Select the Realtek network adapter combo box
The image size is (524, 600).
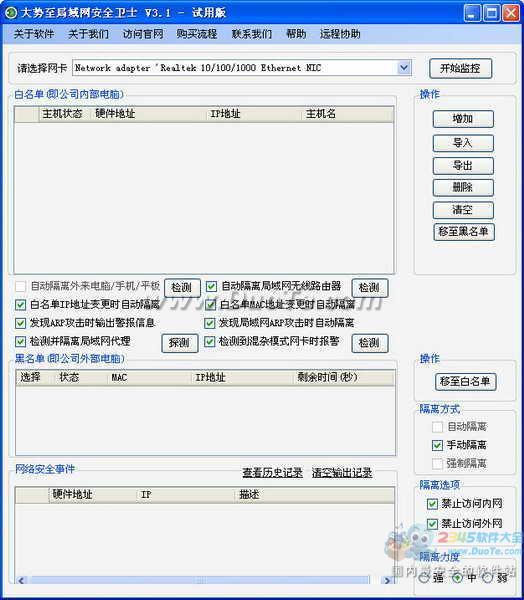pos(242,68)
